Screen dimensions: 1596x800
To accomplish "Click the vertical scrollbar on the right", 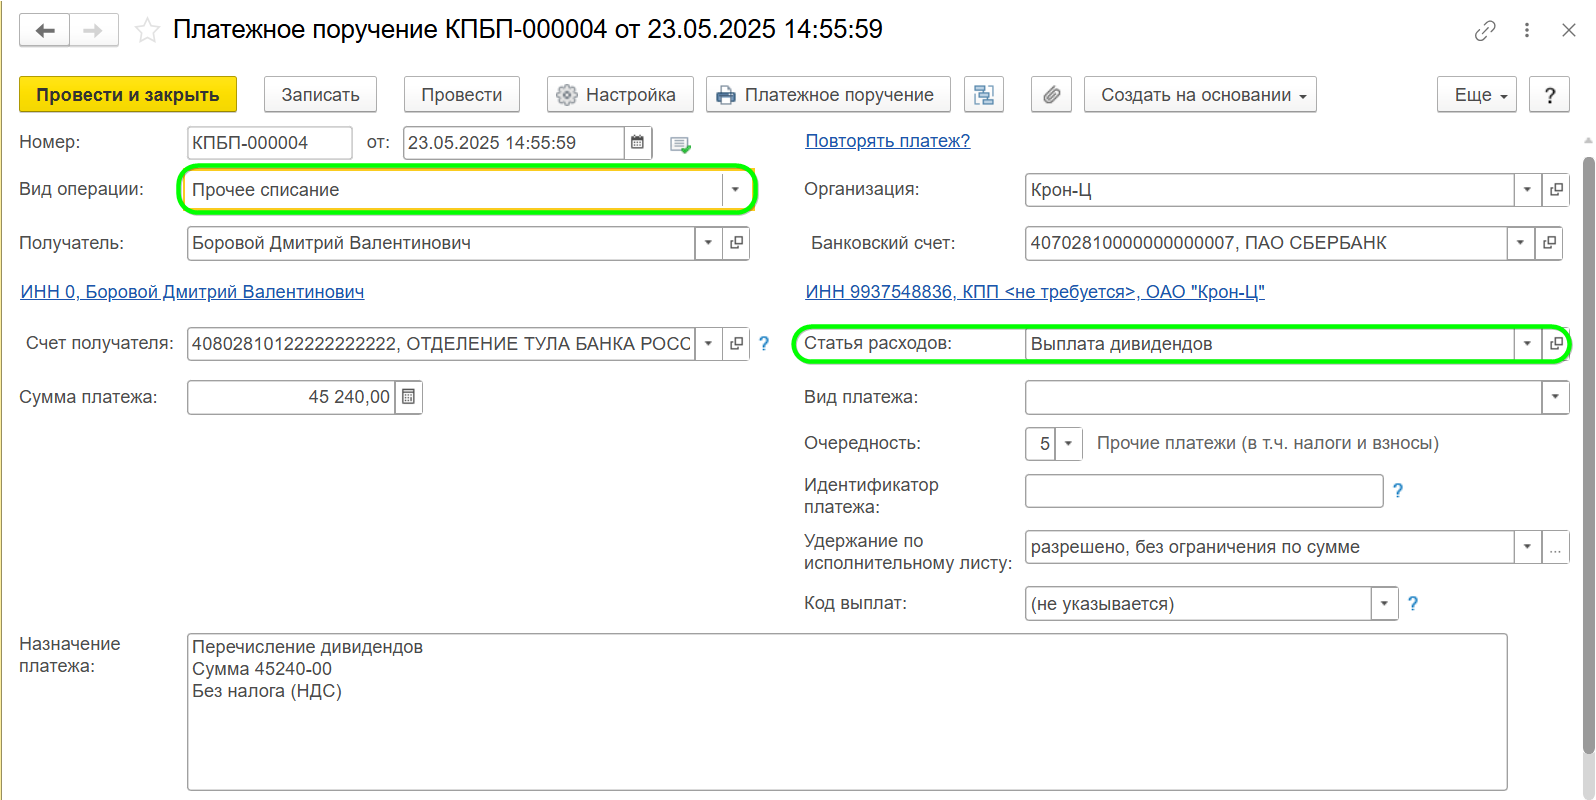I will (1588, 450).
